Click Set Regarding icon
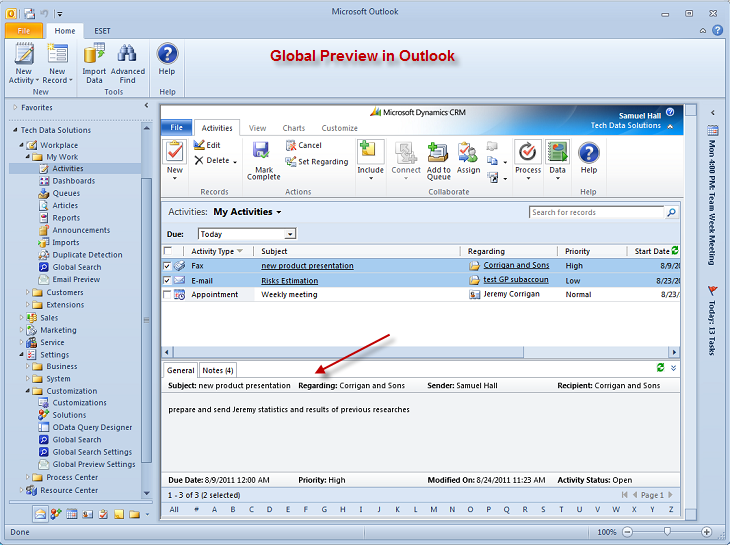The height and width of the screenshot is (545, 730). tap(291, 161)
